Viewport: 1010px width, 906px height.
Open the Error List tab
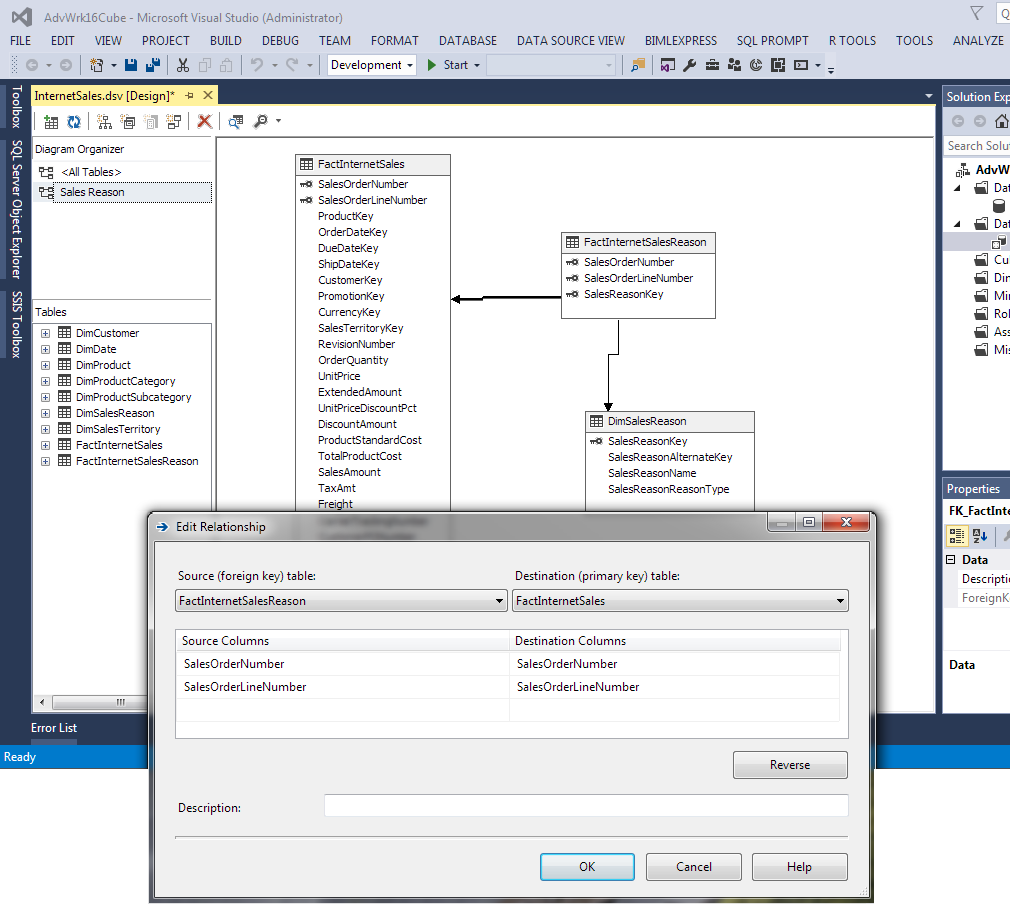pyautogui.click(x=54, y=728)
